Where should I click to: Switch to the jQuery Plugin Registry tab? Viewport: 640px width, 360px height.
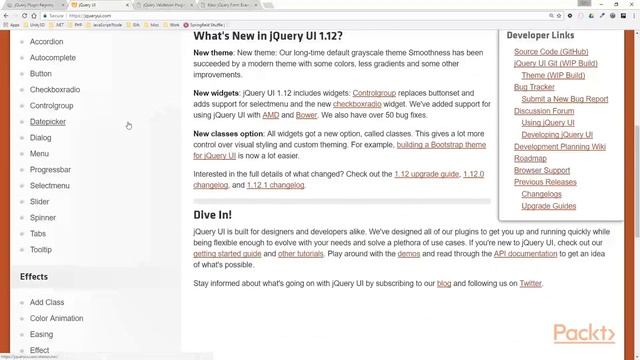click(x=35, y=5)
